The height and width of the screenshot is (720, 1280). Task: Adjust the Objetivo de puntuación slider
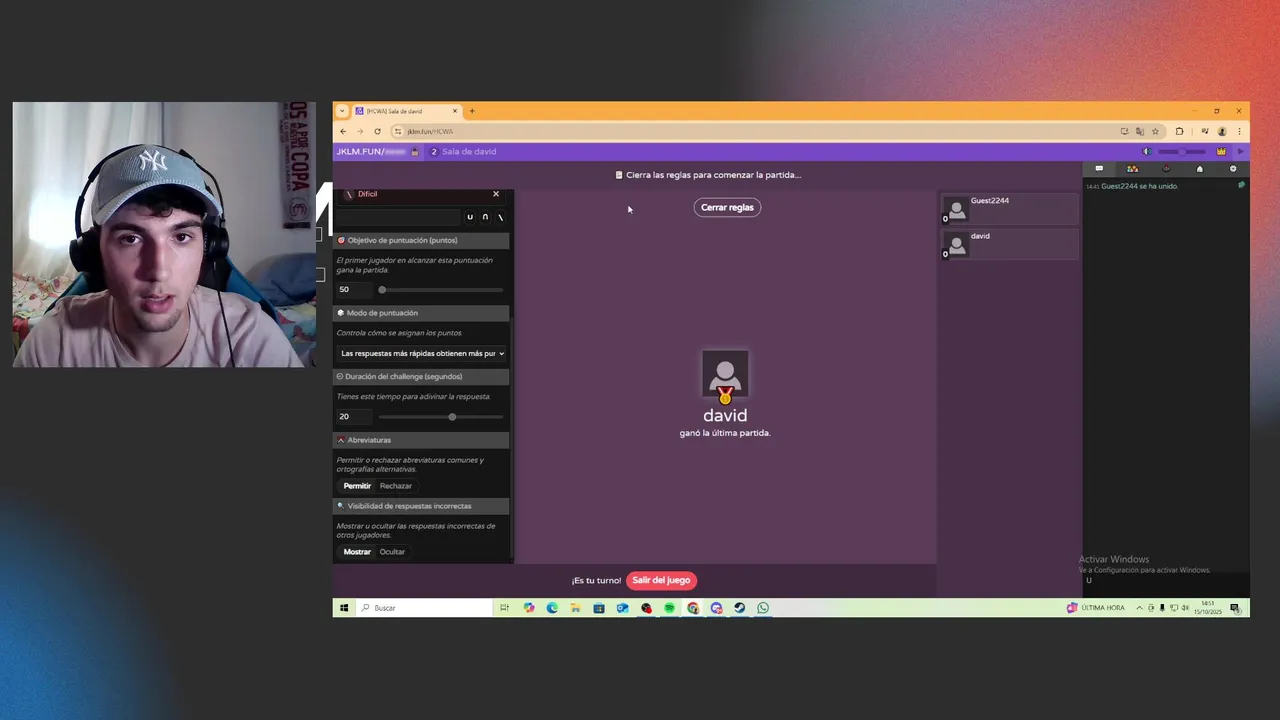tap(441, 290)
